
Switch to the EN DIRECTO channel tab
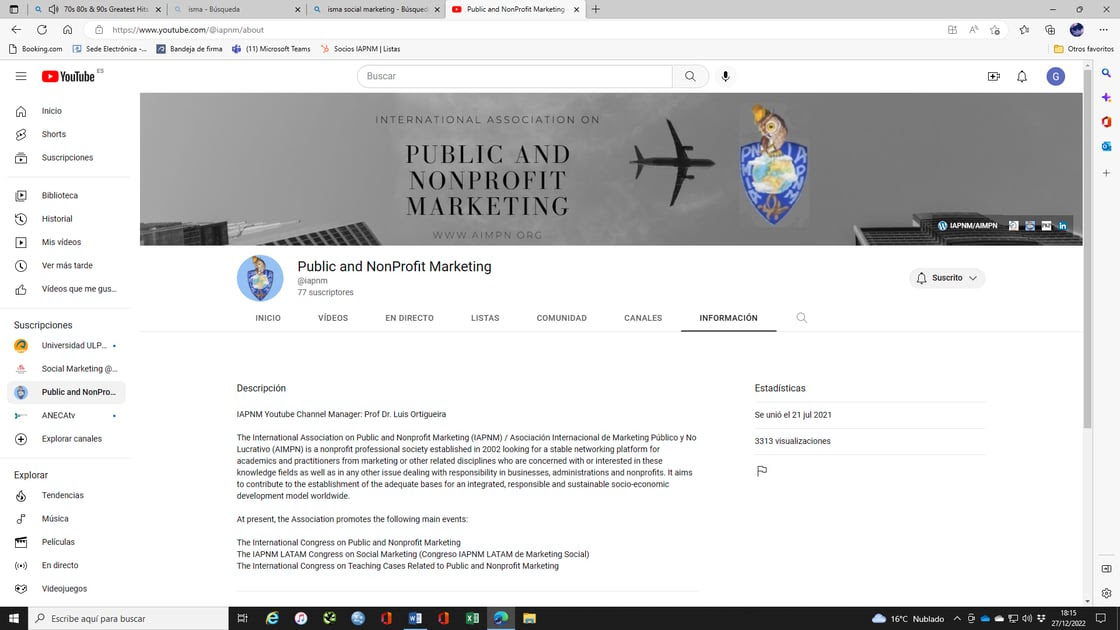point(409,318)
